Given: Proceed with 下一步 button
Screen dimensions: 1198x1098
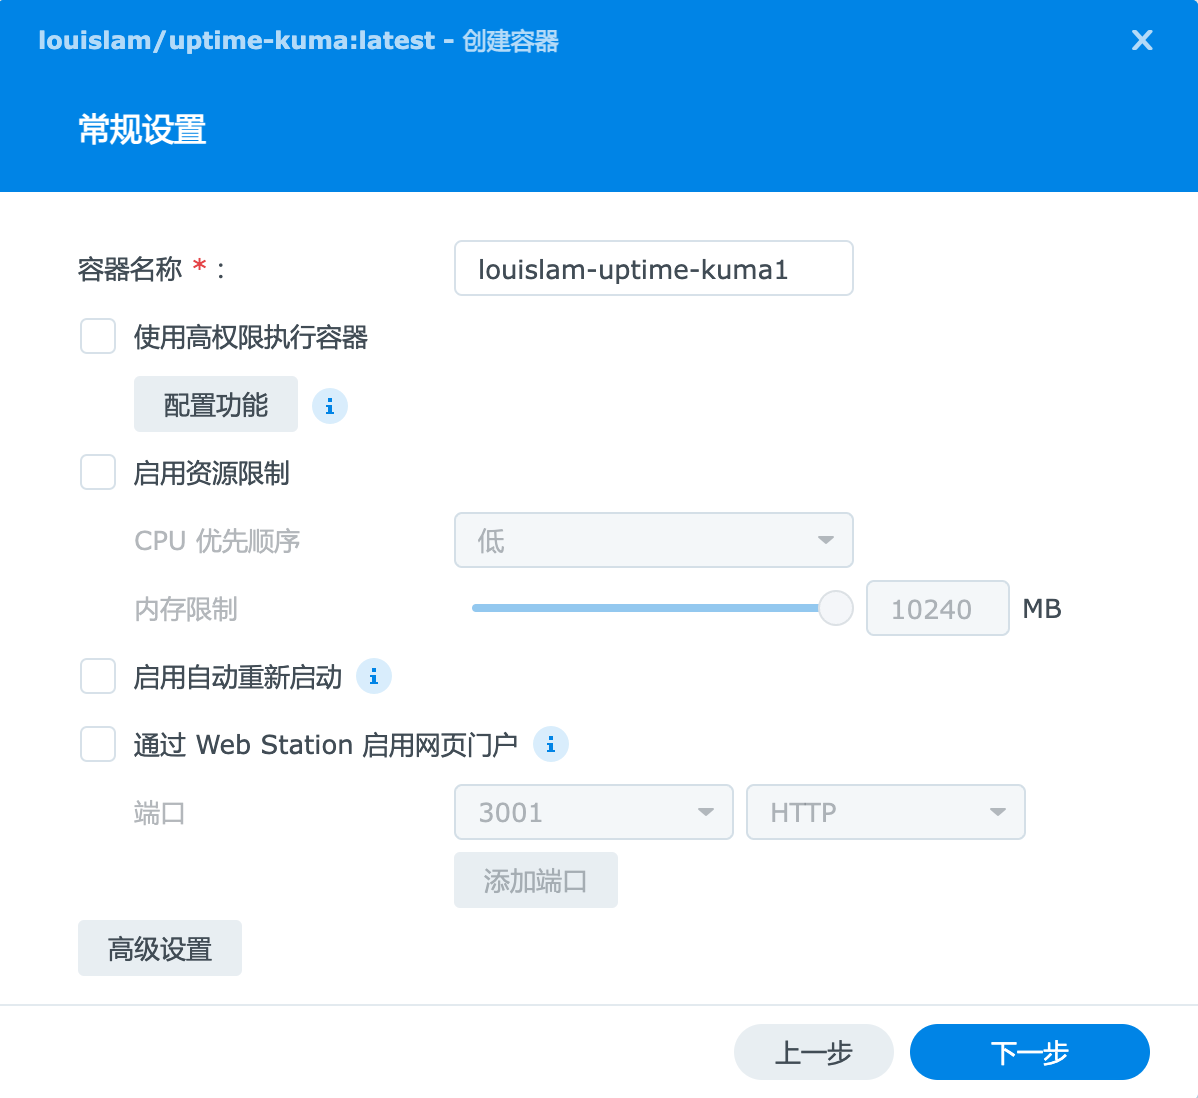Looking at the screenshot, I should click(1030, 1052).
